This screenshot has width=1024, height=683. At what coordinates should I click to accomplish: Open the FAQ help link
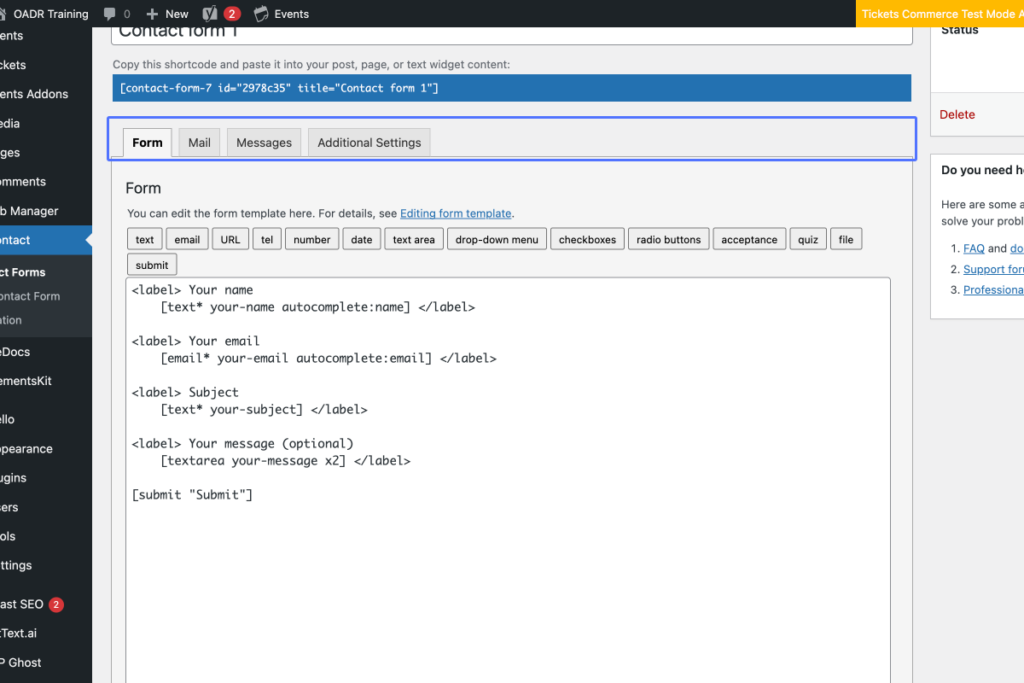[974, 248]
